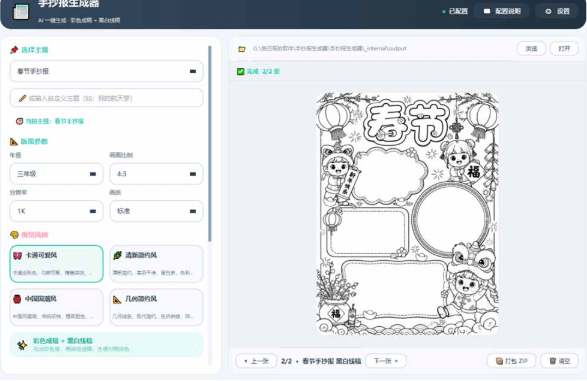Image resolution: width=587 pixels, height=381 pixels.
Task: Select the 中国国潮风 style card
Action: tap(57, 307)
